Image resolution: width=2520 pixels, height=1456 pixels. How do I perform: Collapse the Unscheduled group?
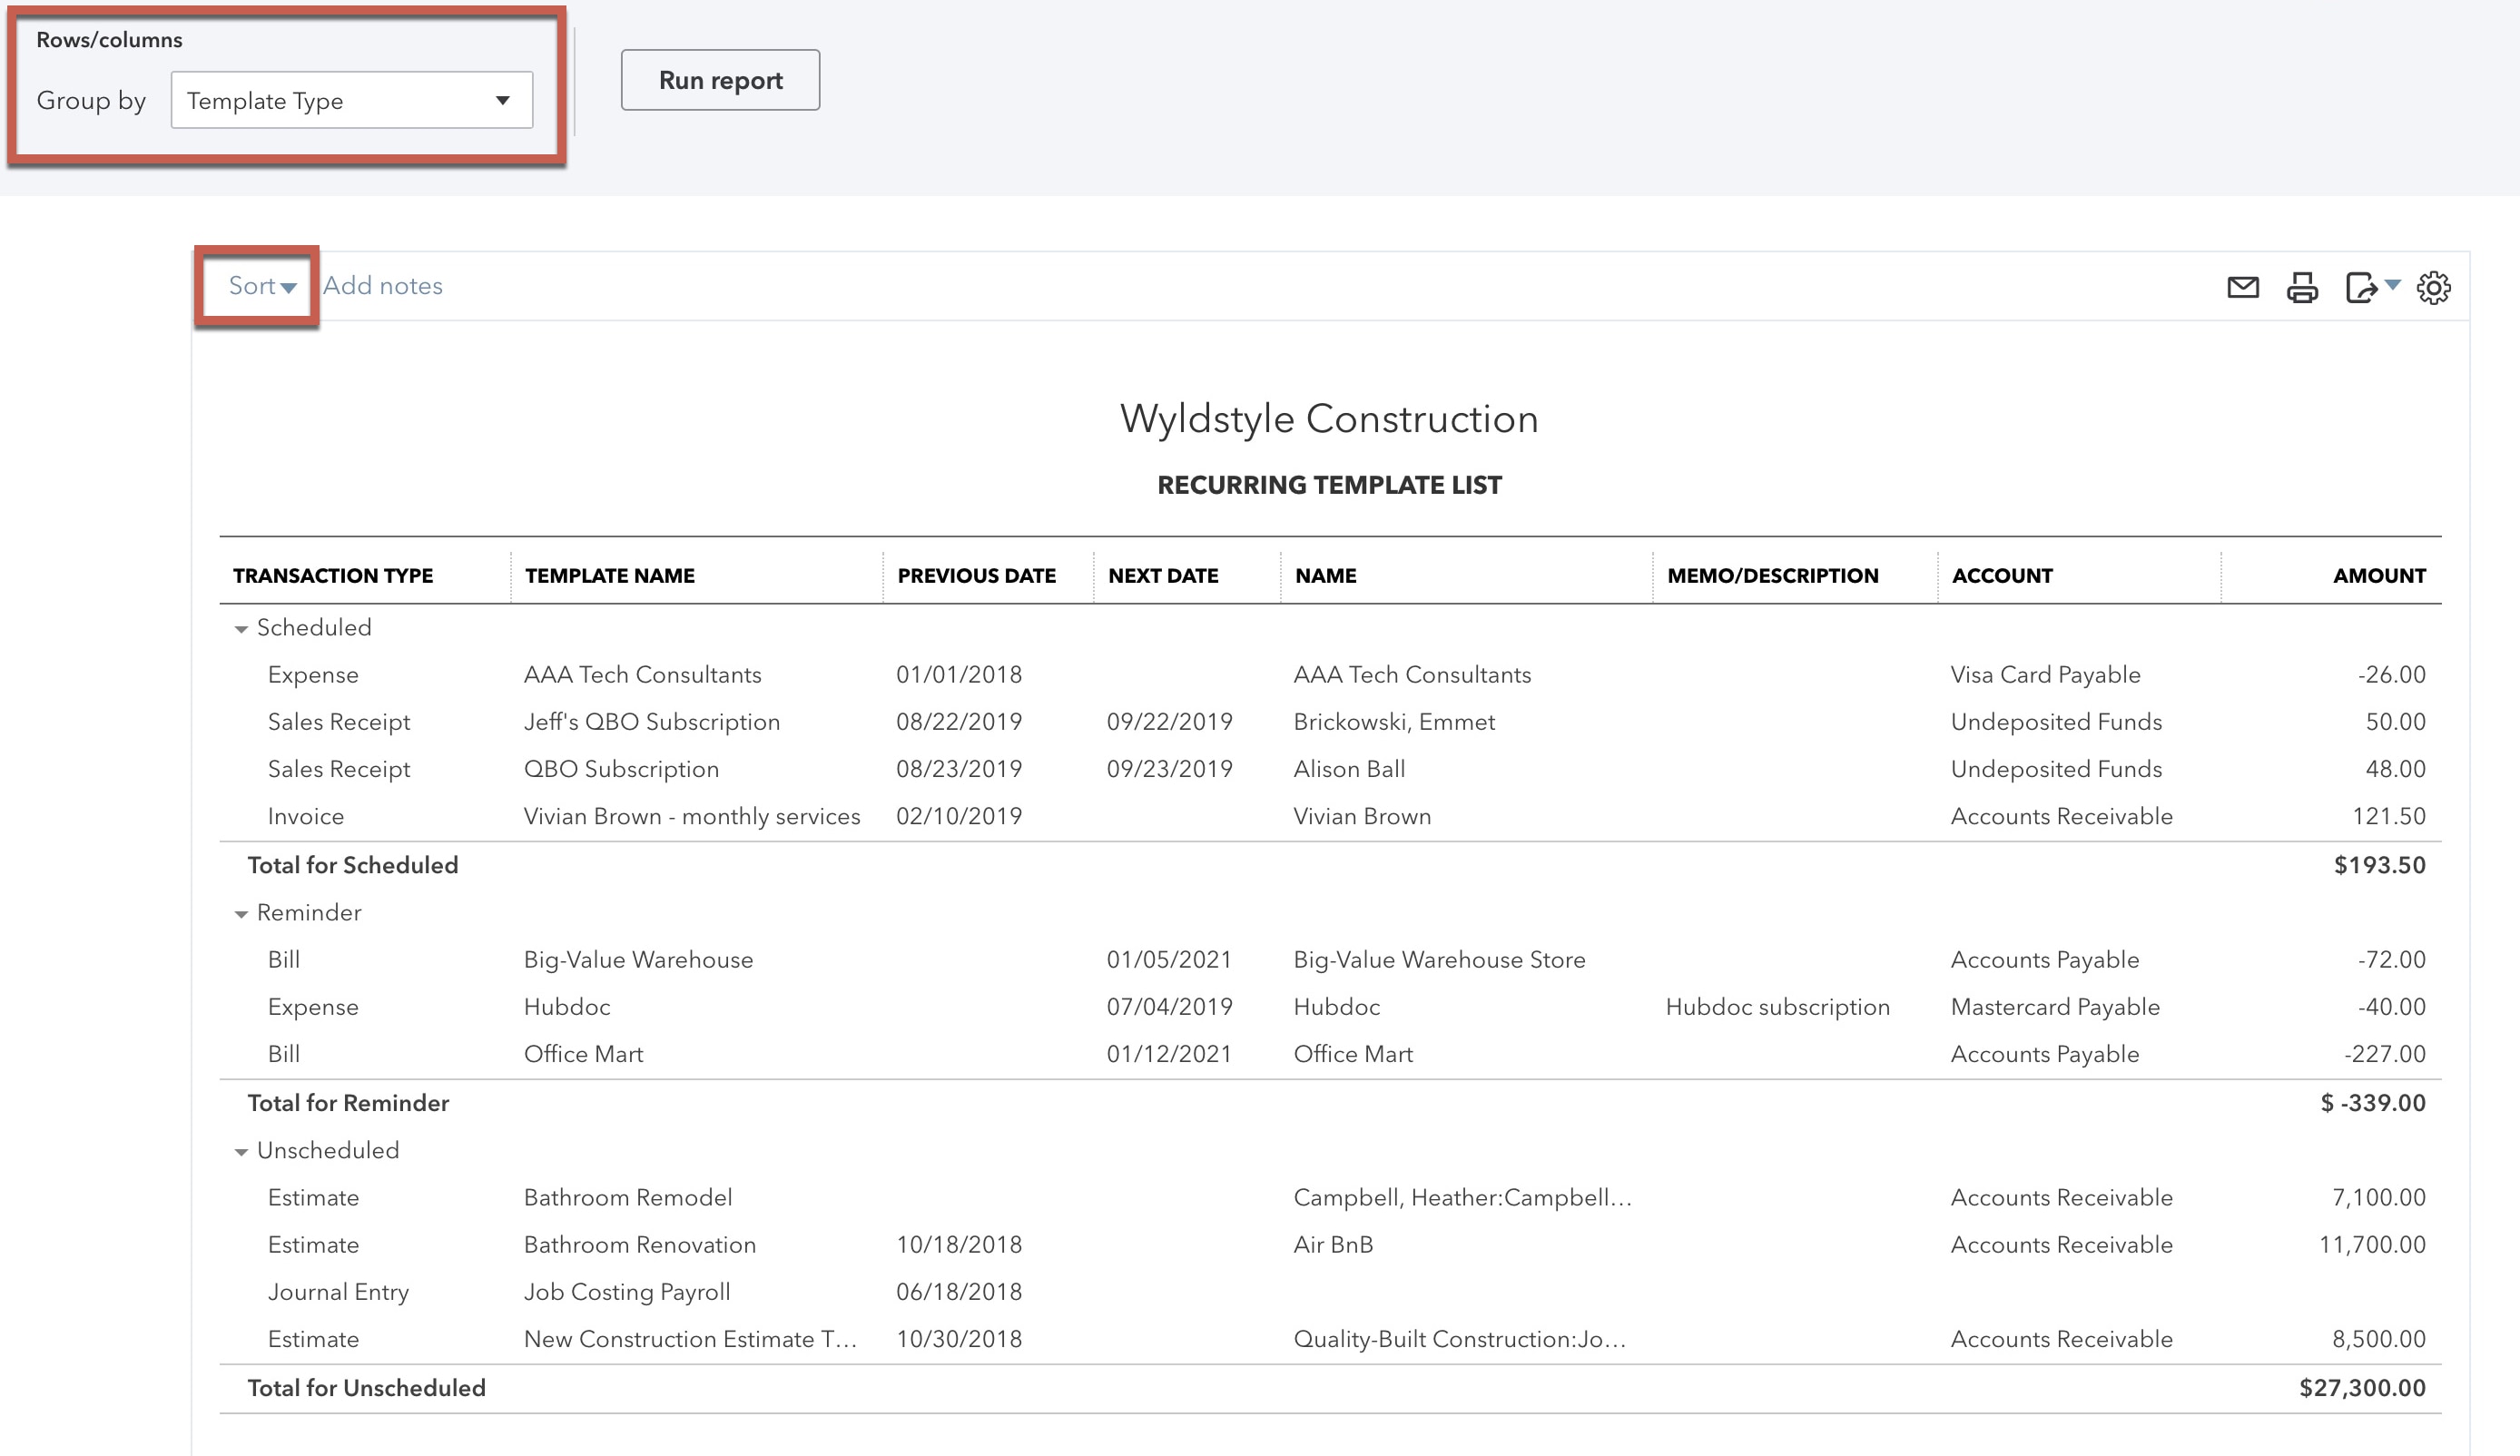click(x=241, y=1152)
